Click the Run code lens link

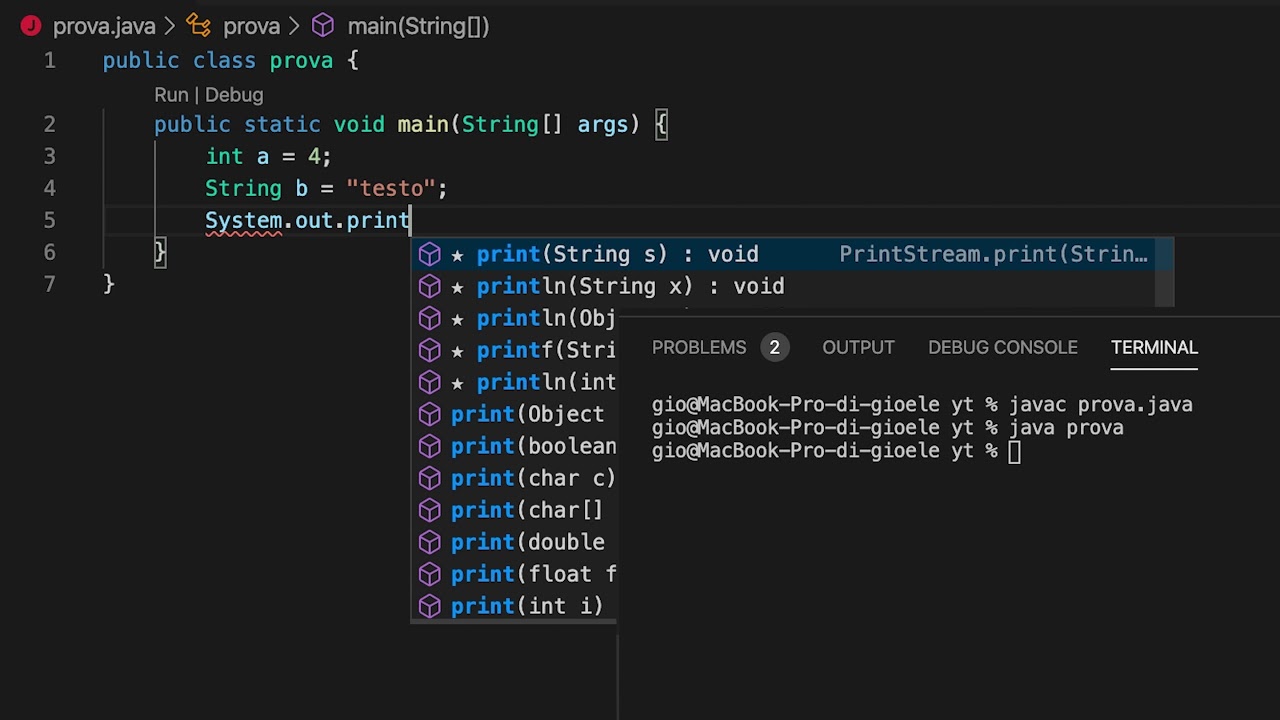point(171,95)
